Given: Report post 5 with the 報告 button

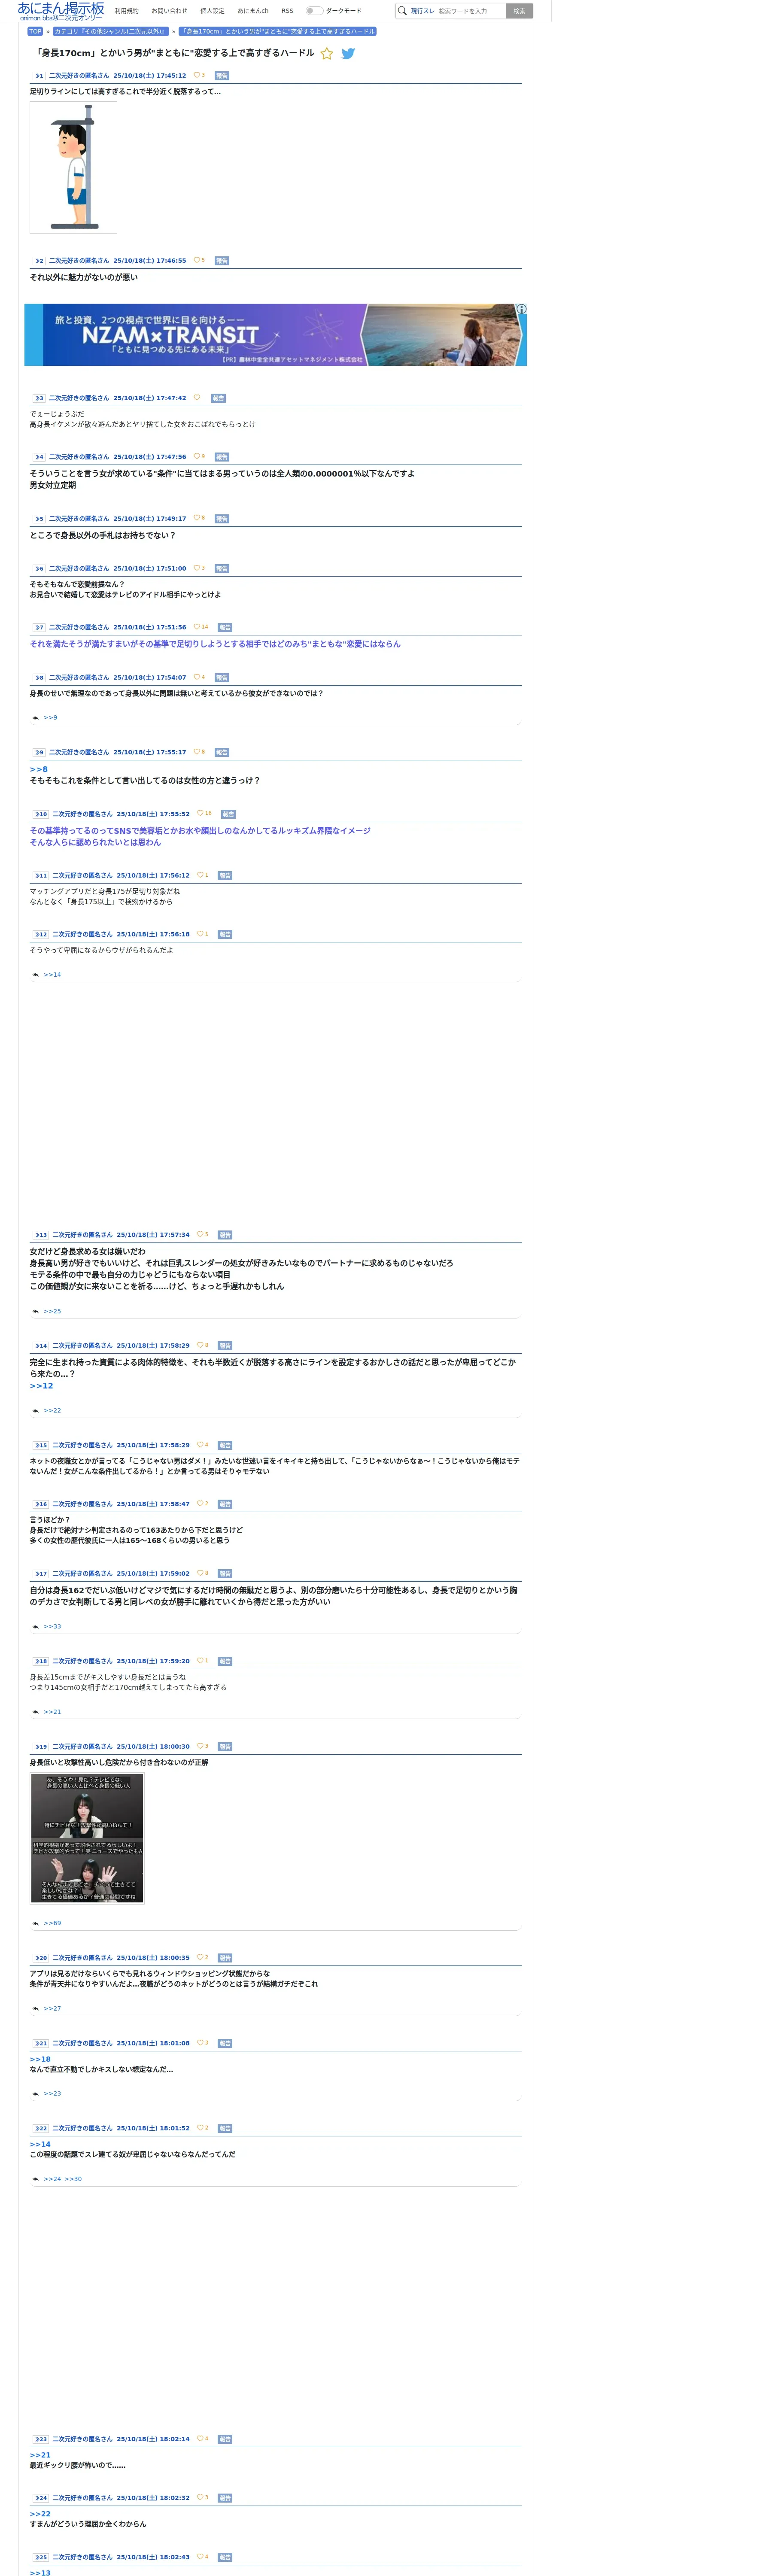Looking at the screenshot, I should (222, 519).
